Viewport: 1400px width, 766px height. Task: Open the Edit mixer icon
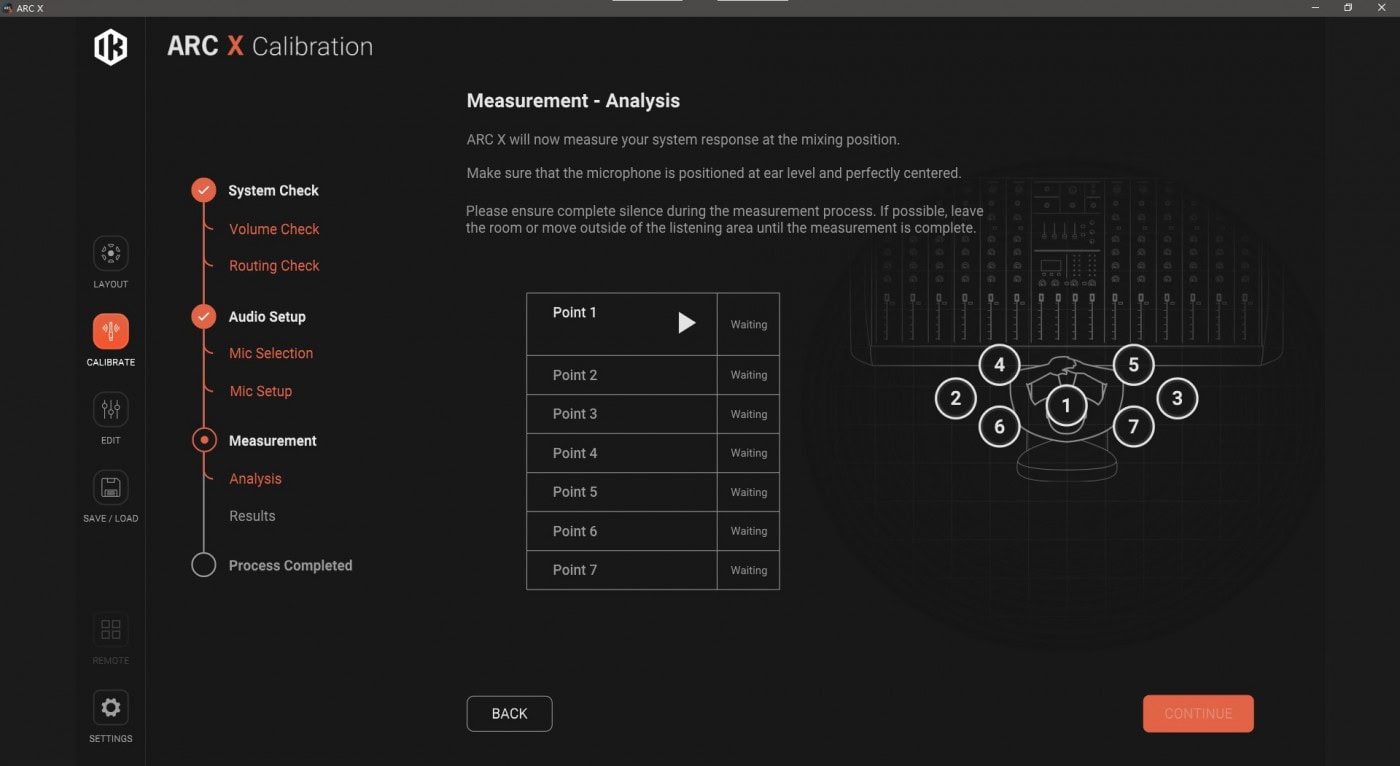(110, 409)
